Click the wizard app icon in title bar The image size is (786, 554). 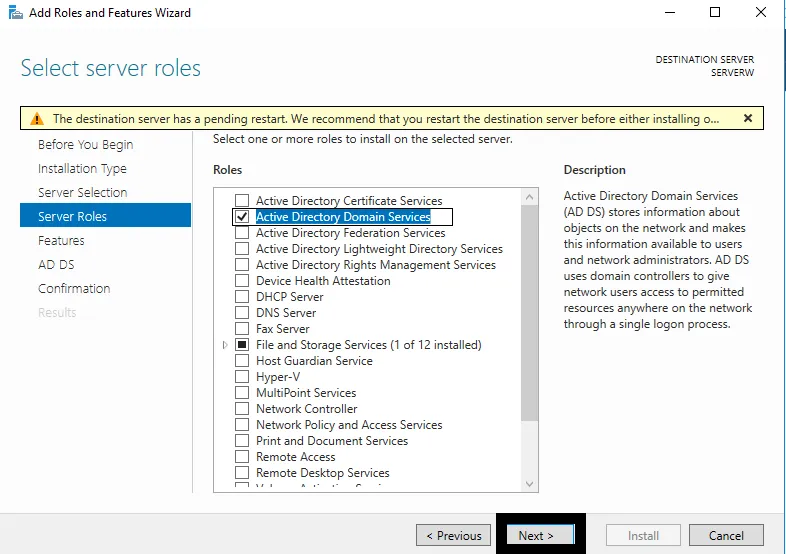click(16, 13)
